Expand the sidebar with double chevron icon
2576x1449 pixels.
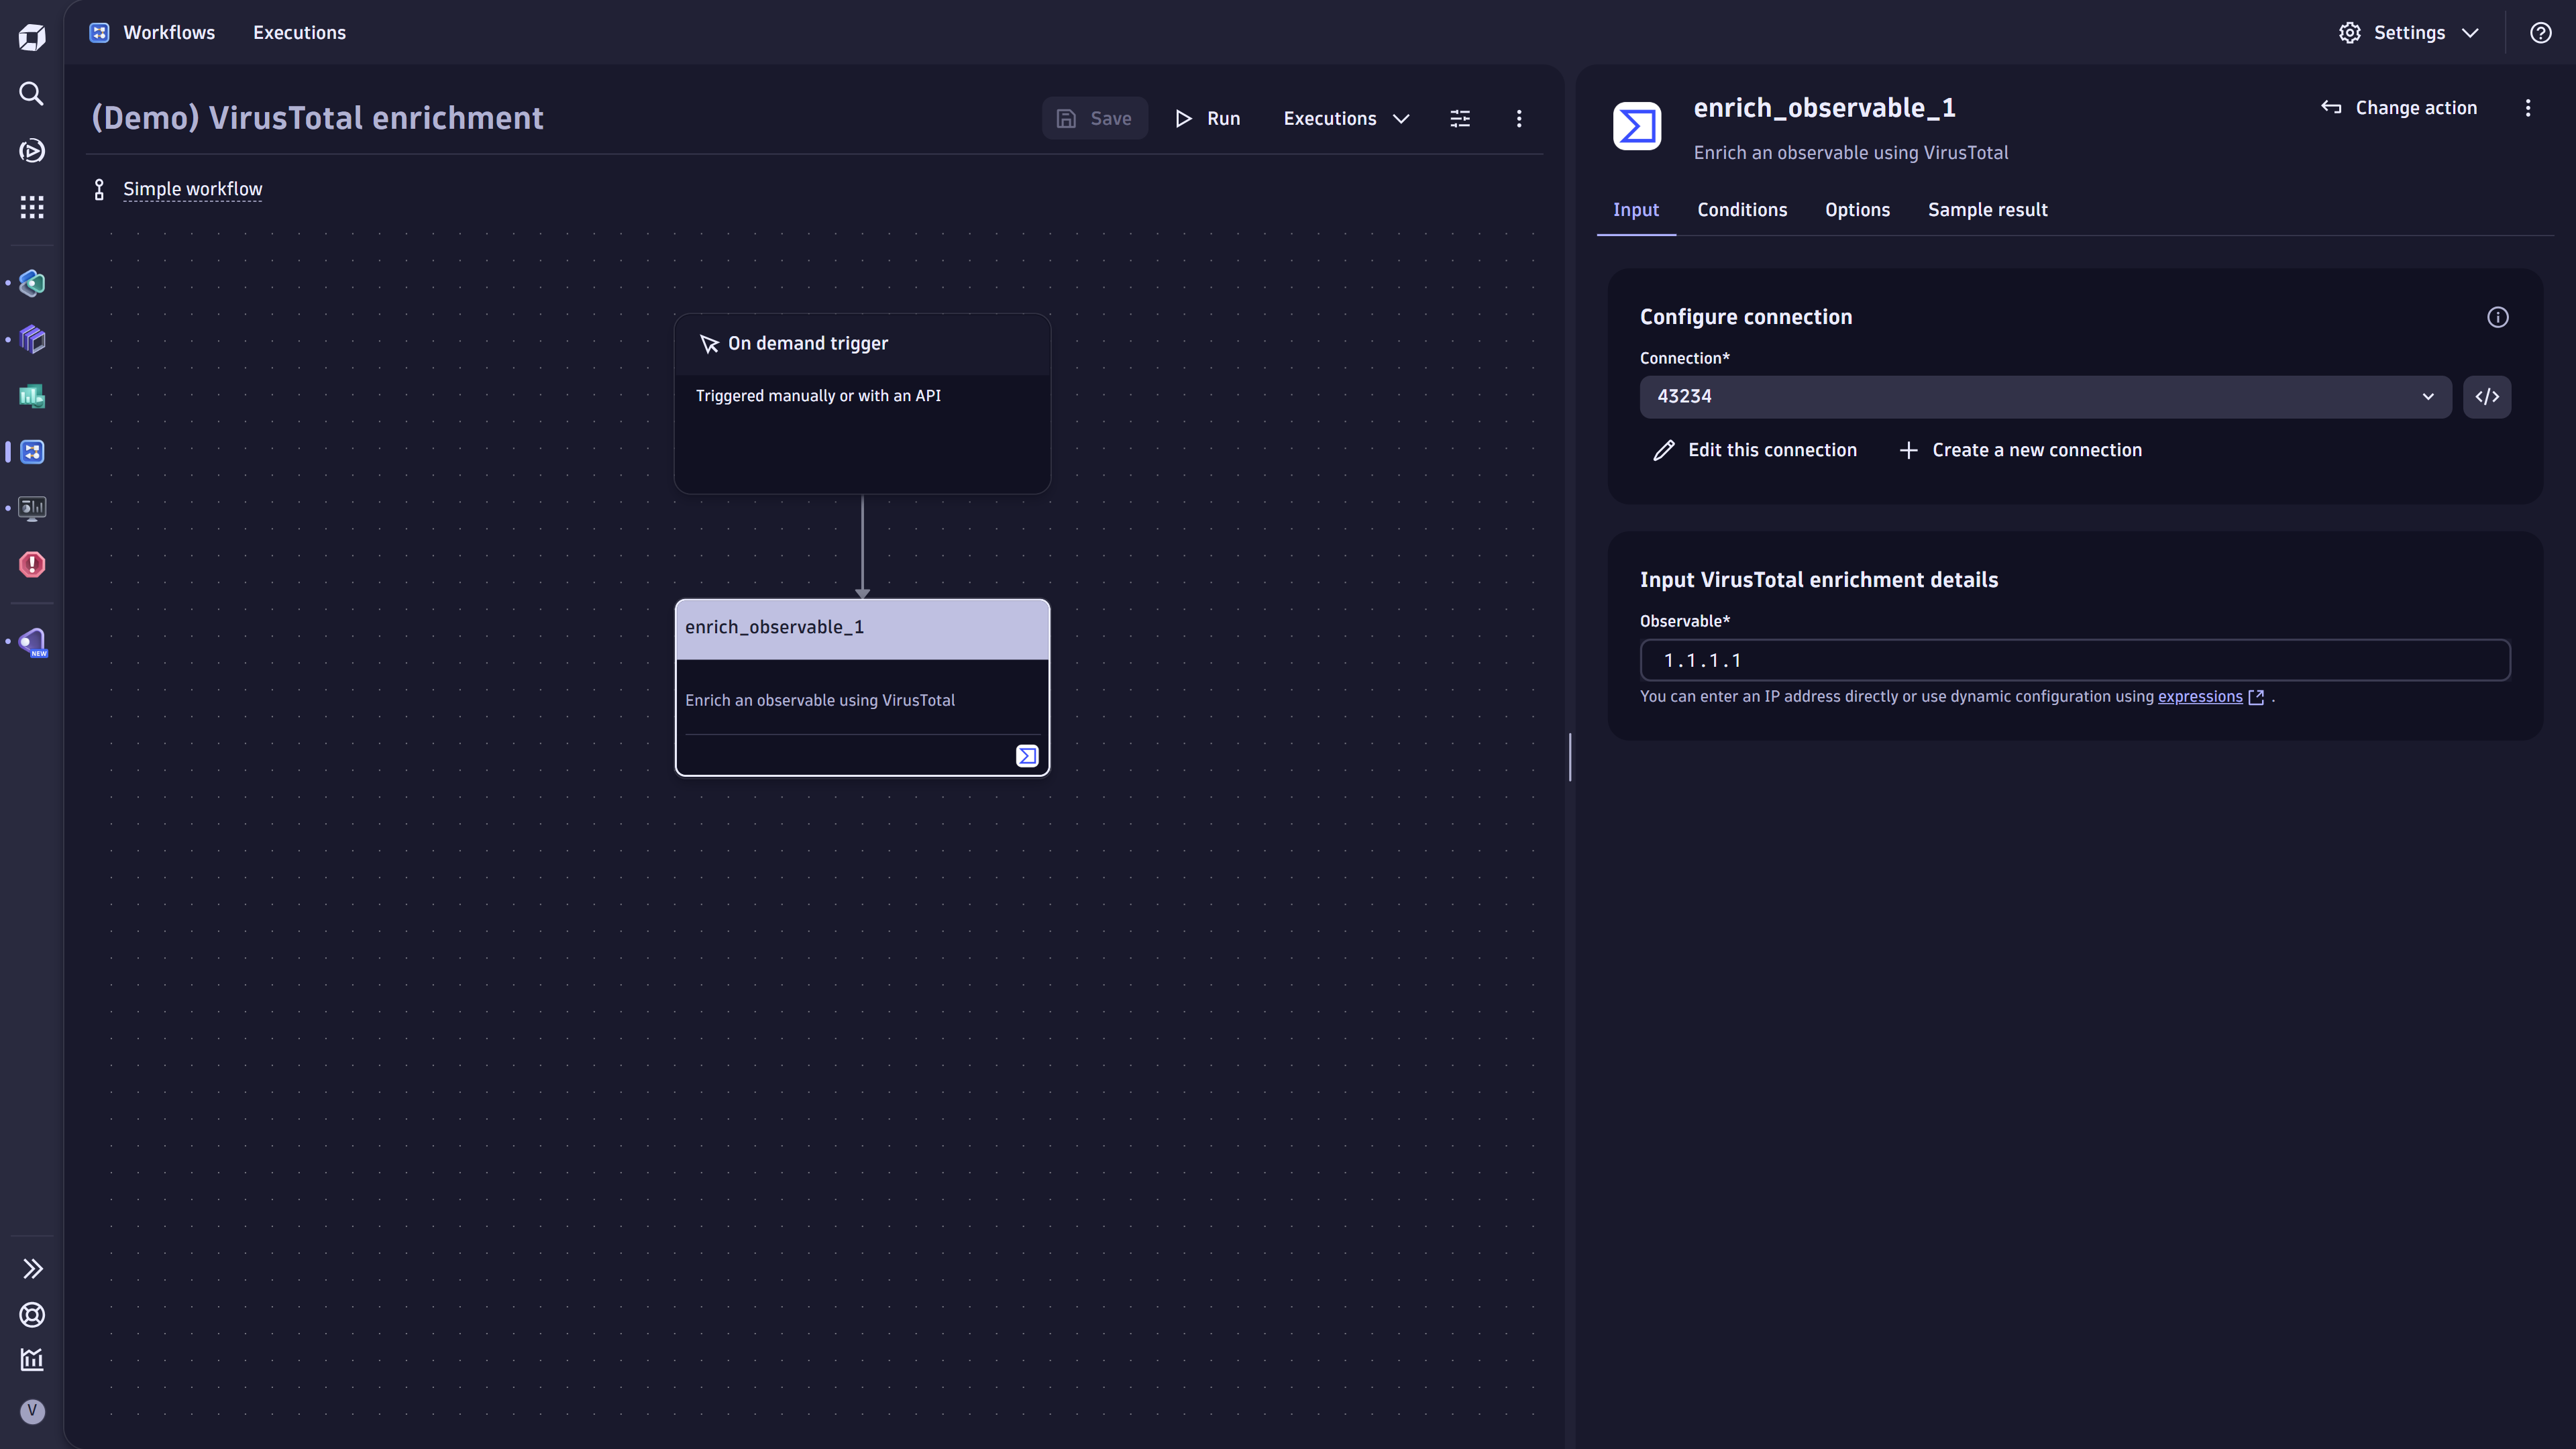click(32, 1269)
